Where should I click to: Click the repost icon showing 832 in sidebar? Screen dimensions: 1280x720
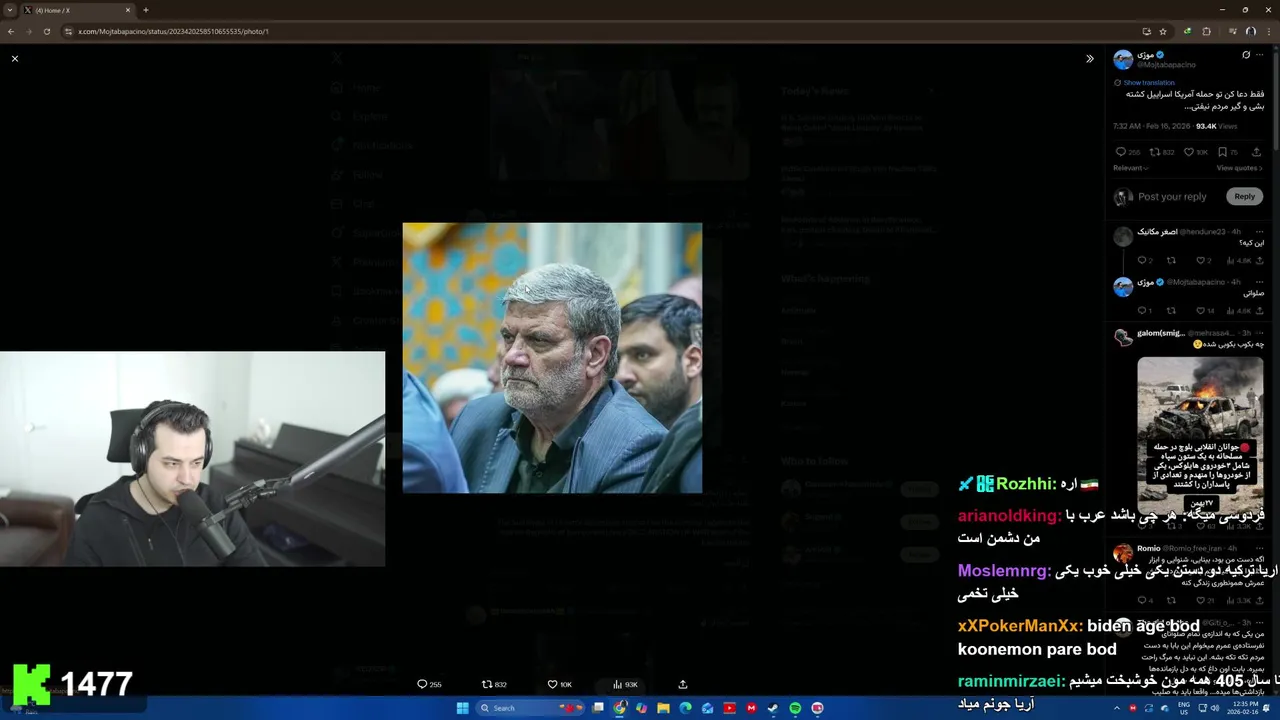[1155, 152]
